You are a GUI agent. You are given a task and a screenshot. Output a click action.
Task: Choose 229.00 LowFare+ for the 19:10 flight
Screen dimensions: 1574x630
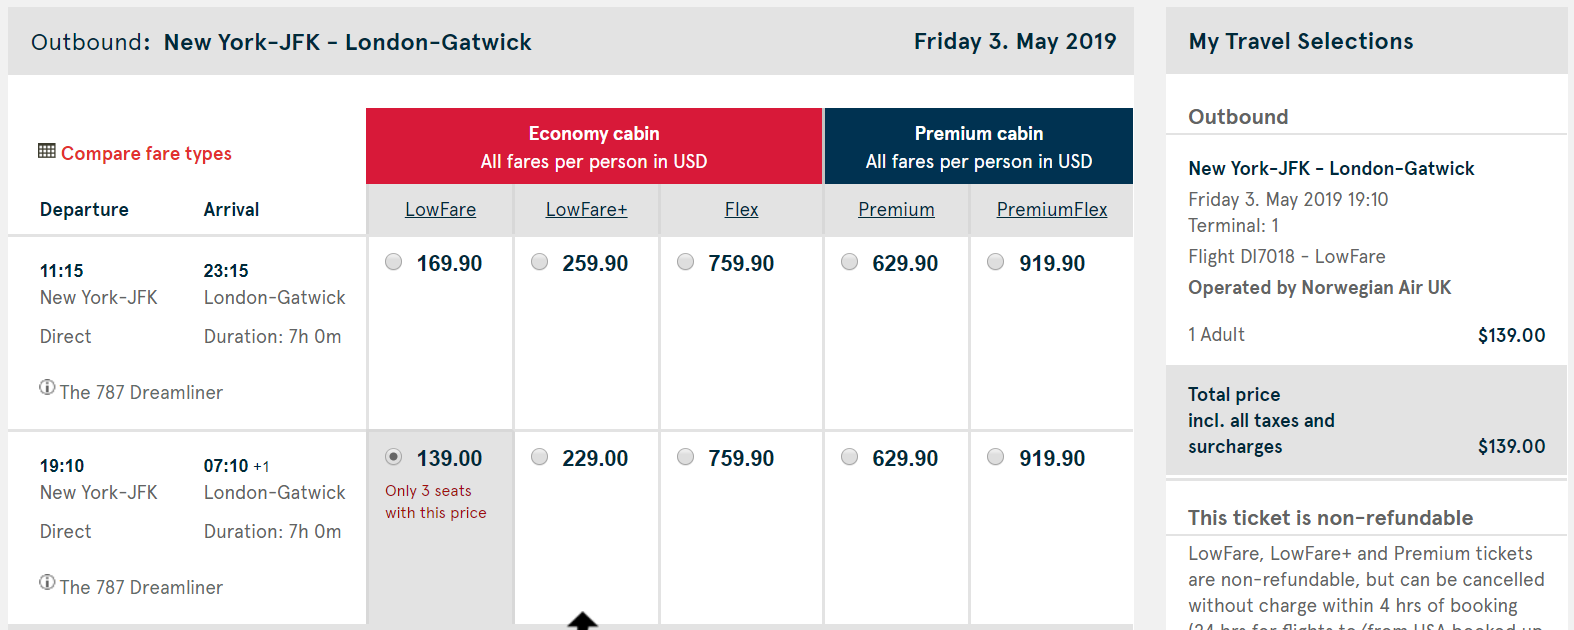(x=540, y=457)
